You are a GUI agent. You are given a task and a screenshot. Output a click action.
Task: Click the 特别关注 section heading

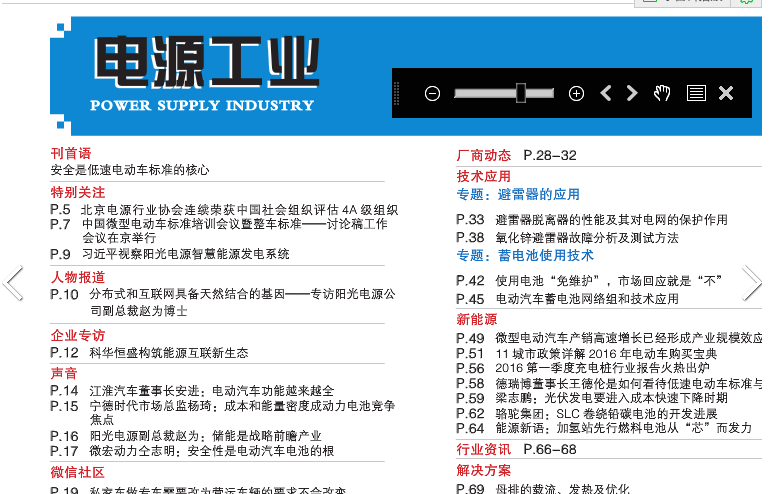coord(78,192)
